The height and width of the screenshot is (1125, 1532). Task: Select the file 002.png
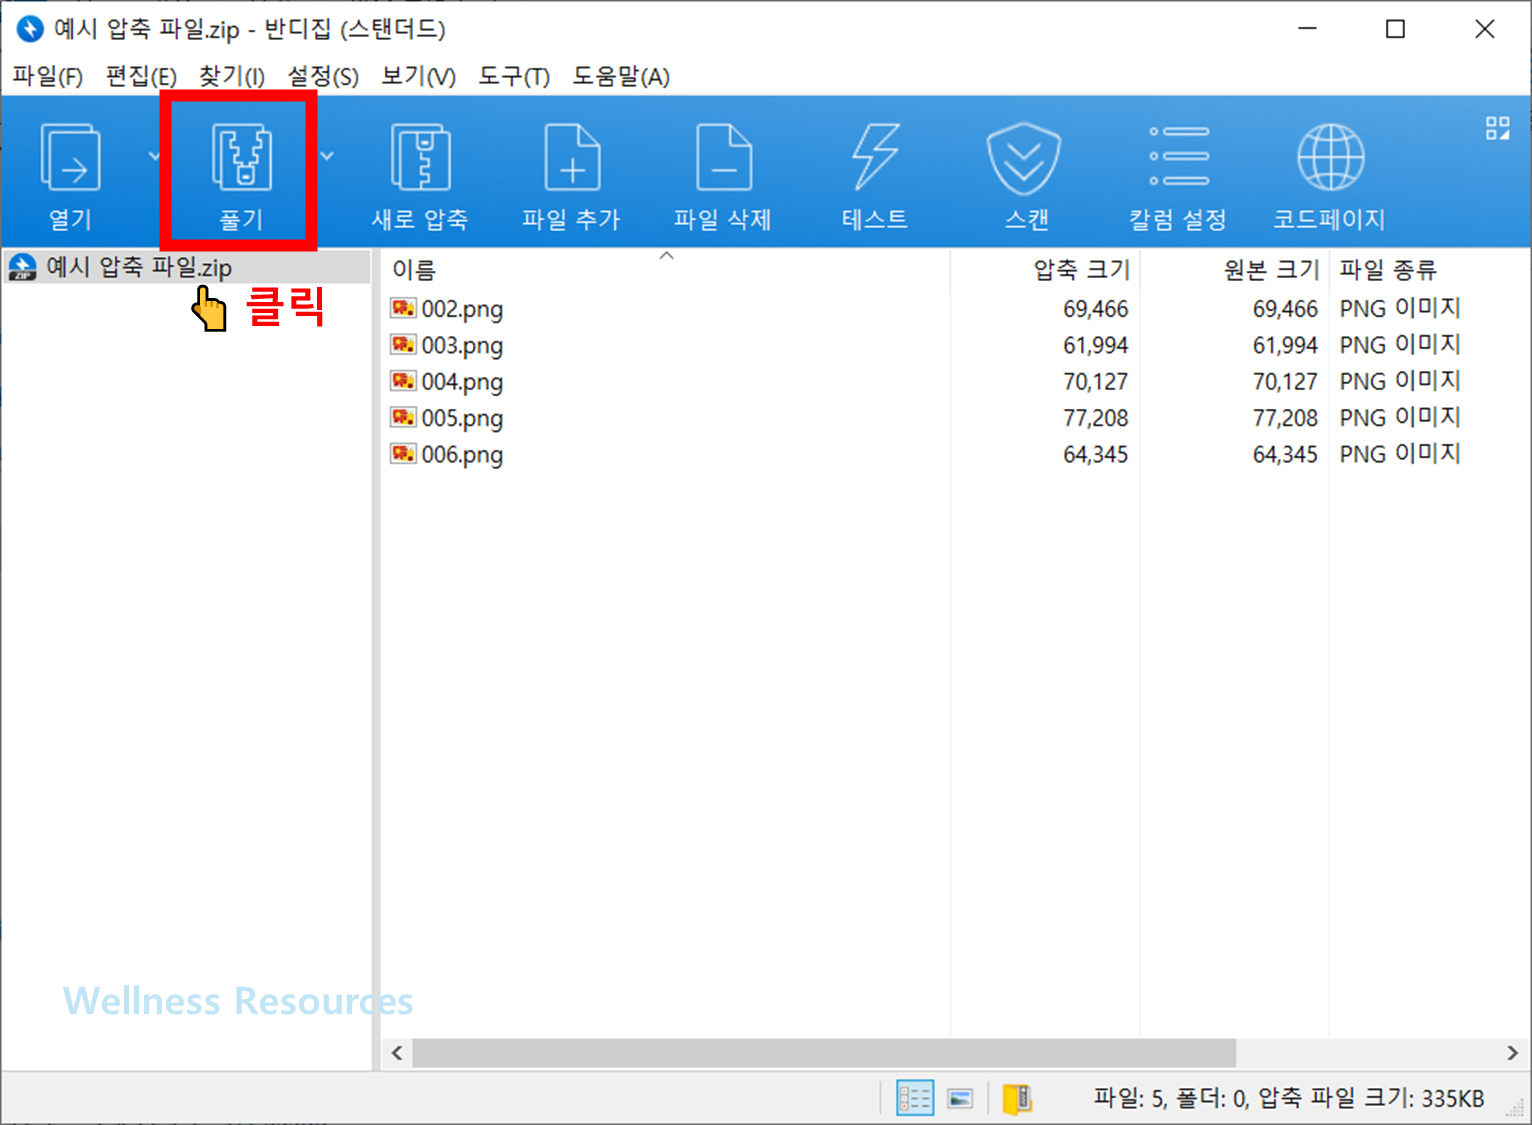(x=461, y=309)
